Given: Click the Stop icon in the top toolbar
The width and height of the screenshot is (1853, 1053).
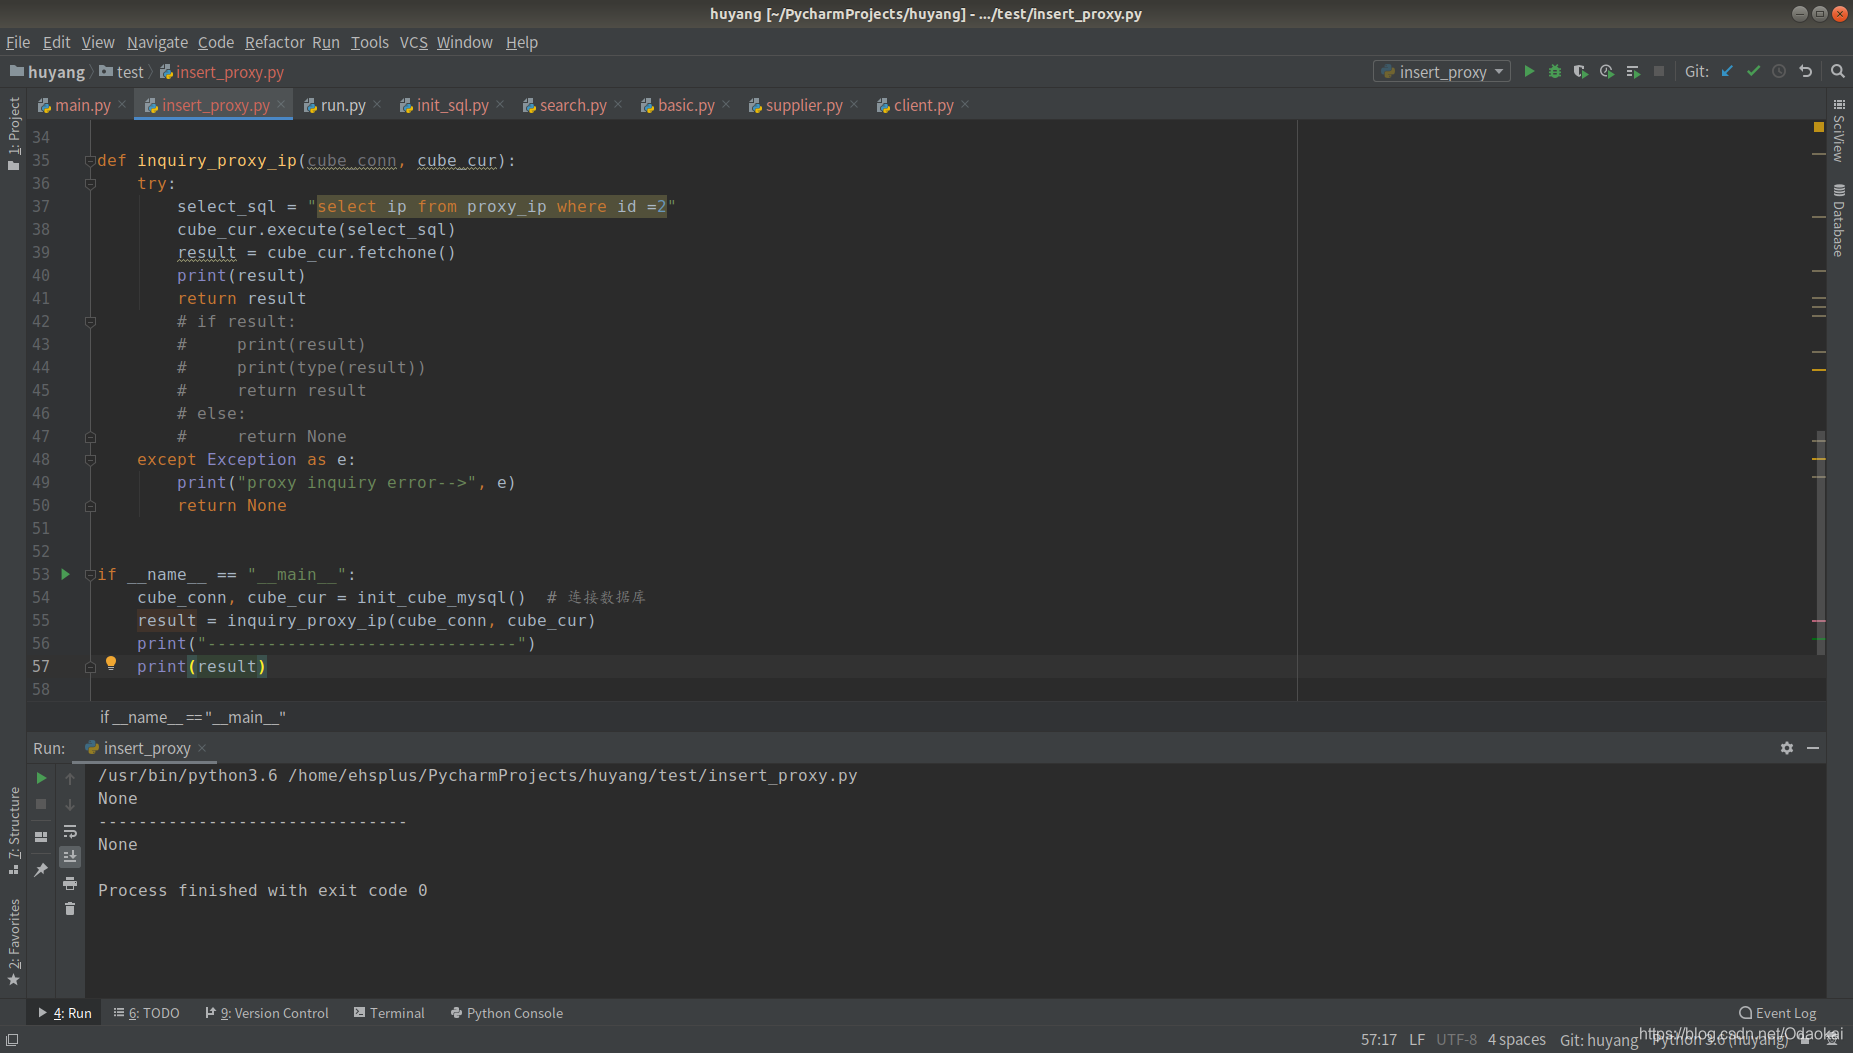Looking at the screenshot, I should tap(1659, 71).
